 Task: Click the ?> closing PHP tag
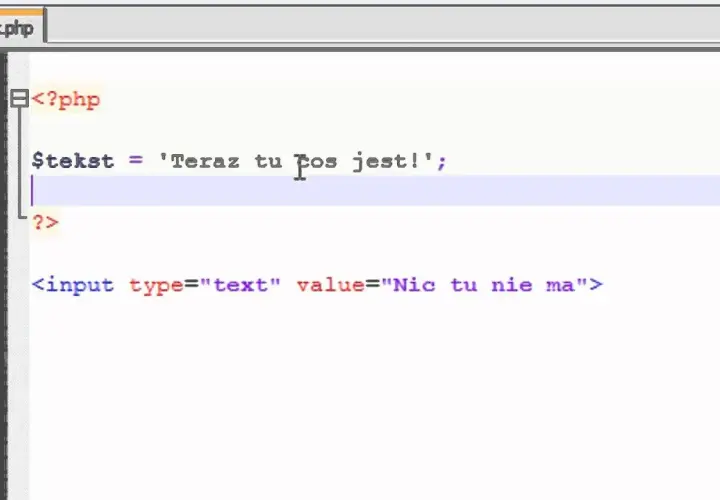[45, 223]
